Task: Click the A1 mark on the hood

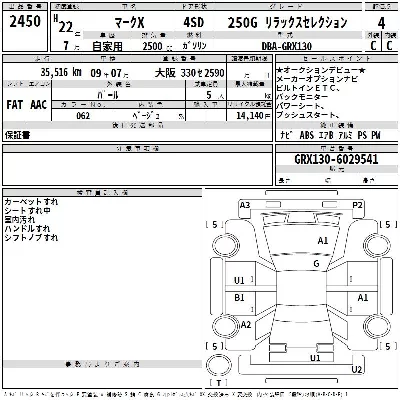Action: coord(323,241)
